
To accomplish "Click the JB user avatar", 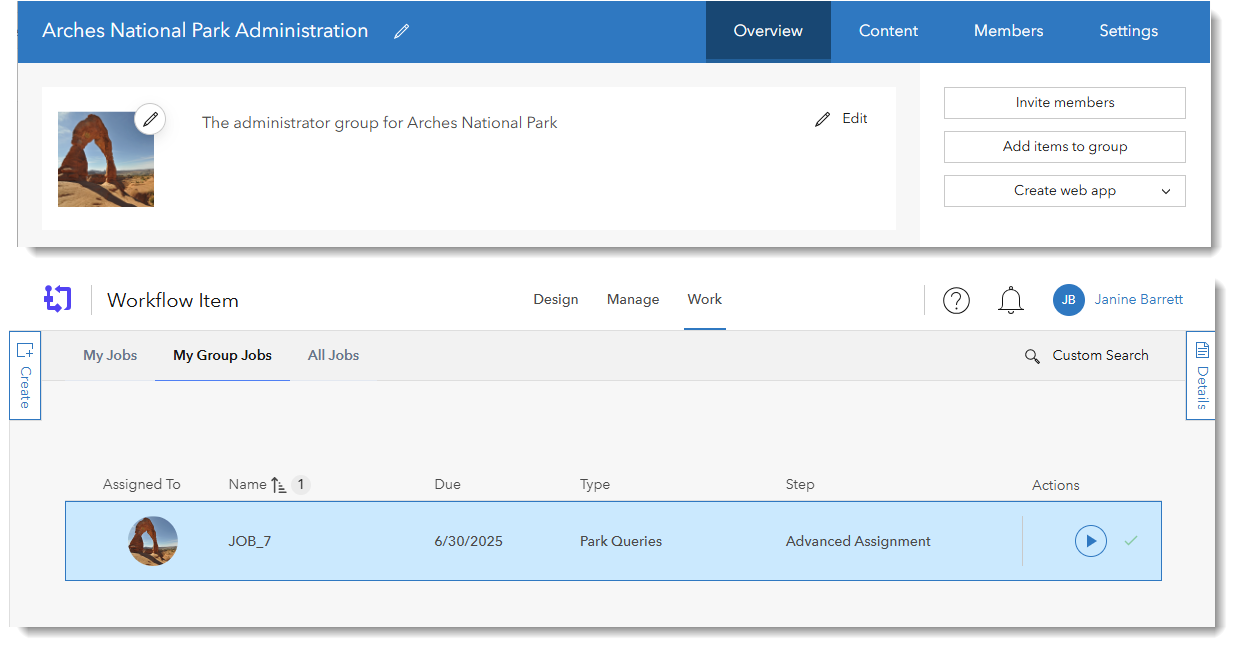I will [x=1068, y=300].
